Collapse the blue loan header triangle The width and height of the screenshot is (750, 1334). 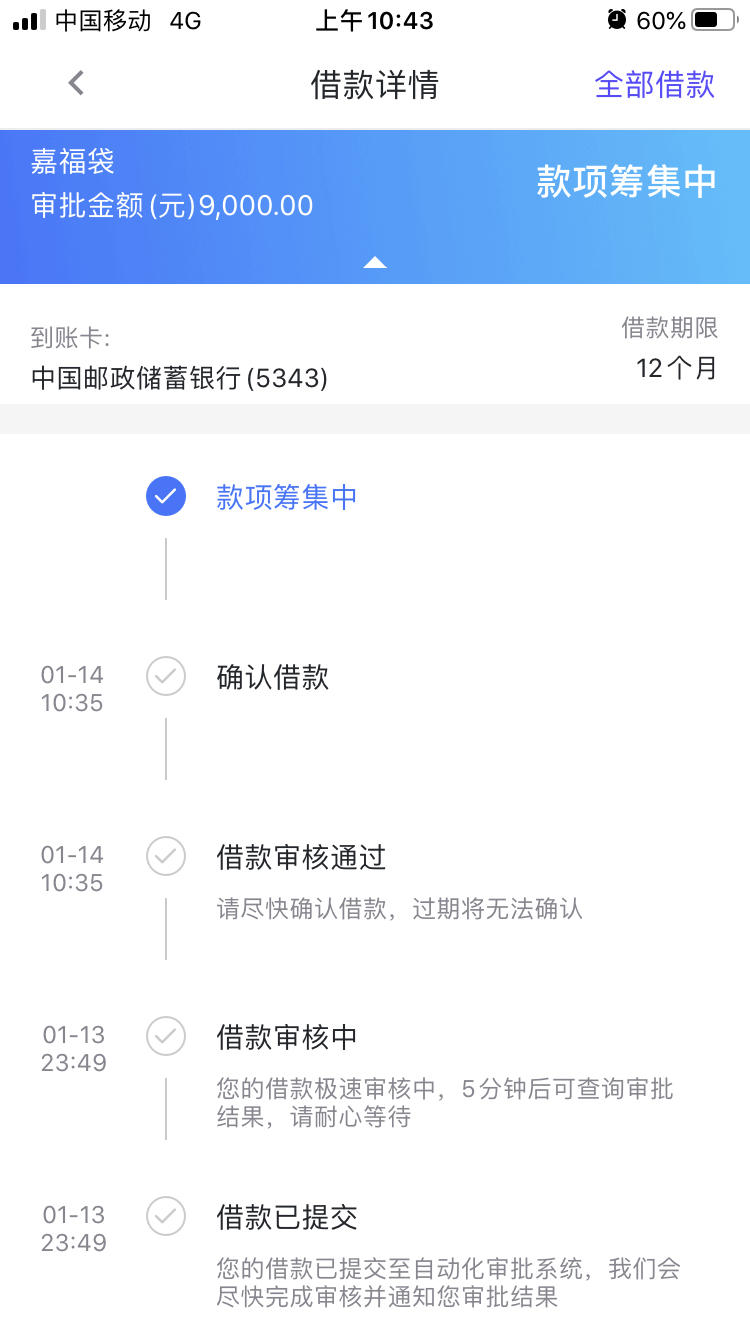coord(375,262)
